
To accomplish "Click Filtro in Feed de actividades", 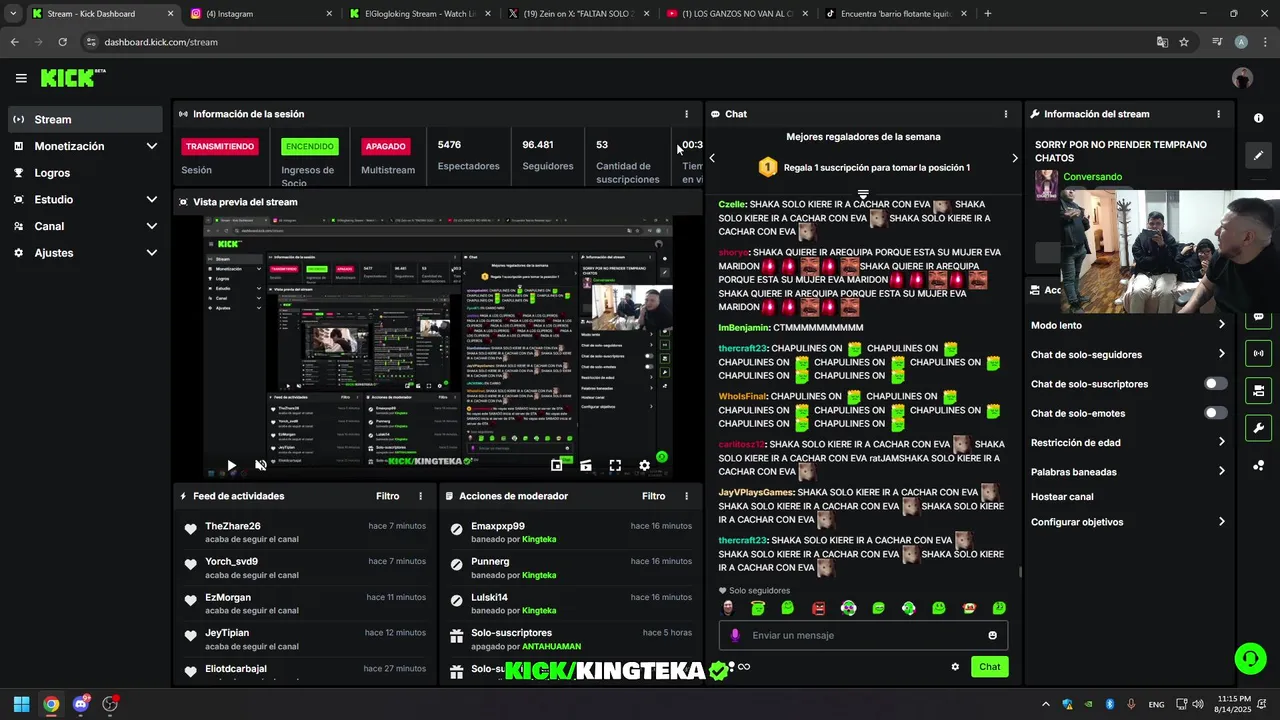I will (x=387, y=496).
